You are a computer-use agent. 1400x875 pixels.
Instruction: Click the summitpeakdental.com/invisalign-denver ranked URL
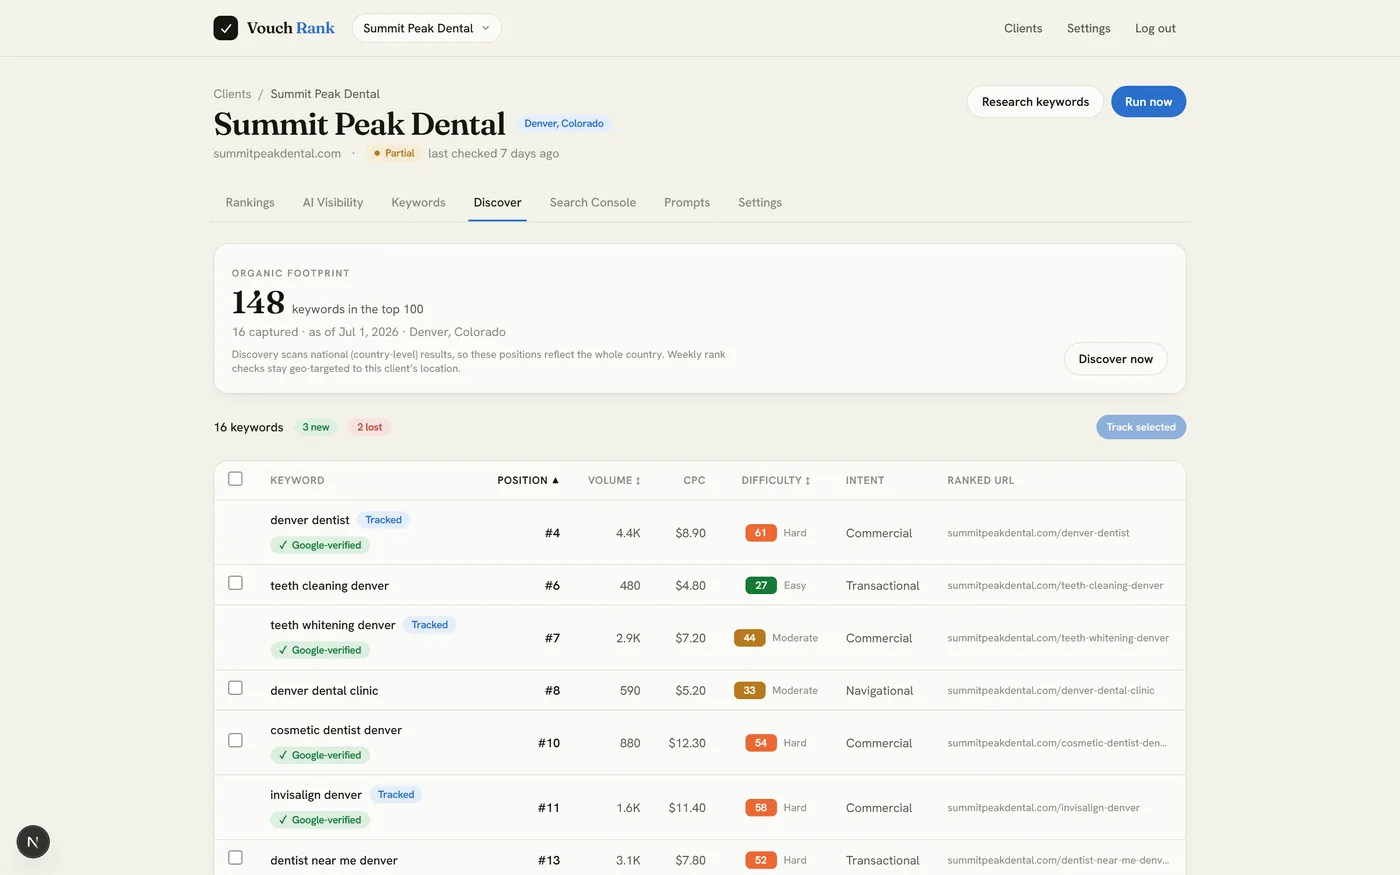pyautogui.click(x=1043, y=808)
